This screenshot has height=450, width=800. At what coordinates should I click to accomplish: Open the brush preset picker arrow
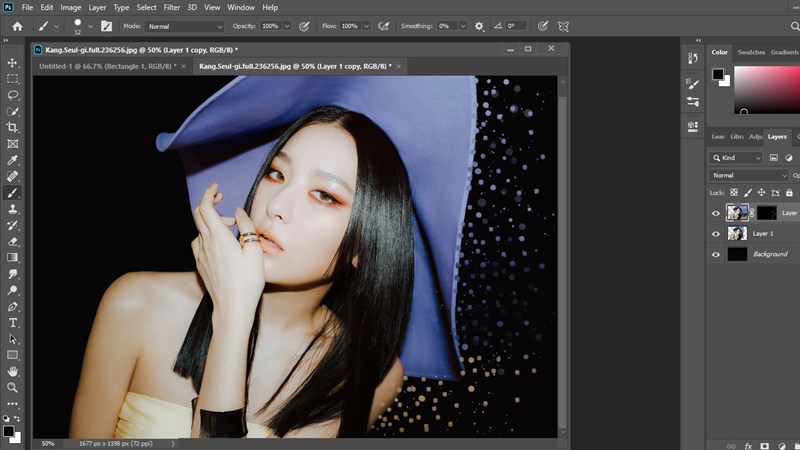[91, 27]
